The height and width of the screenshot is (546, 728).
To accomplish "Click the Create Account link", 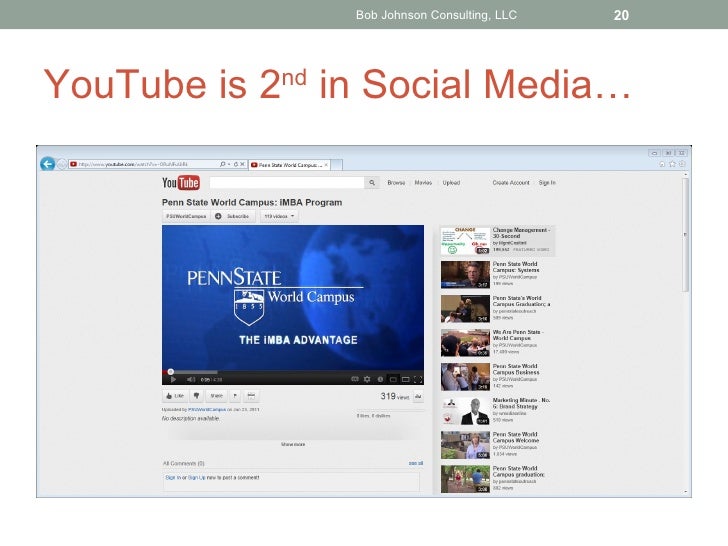I will coord(511,183).
